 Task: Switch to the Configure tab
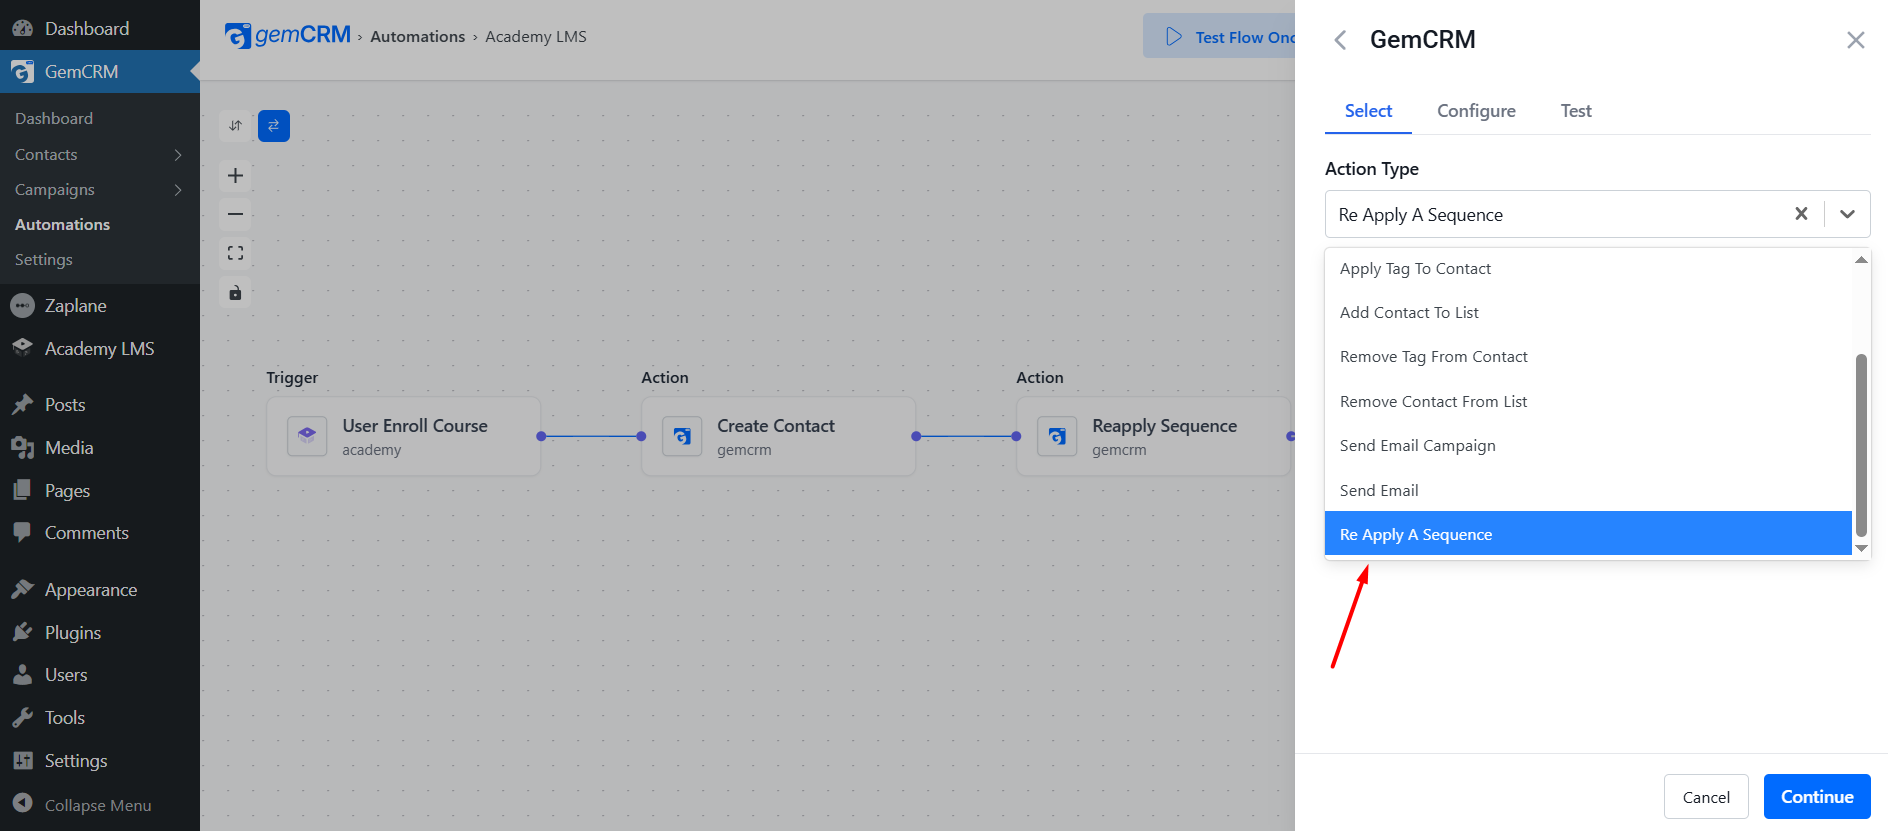(1476, 111)
